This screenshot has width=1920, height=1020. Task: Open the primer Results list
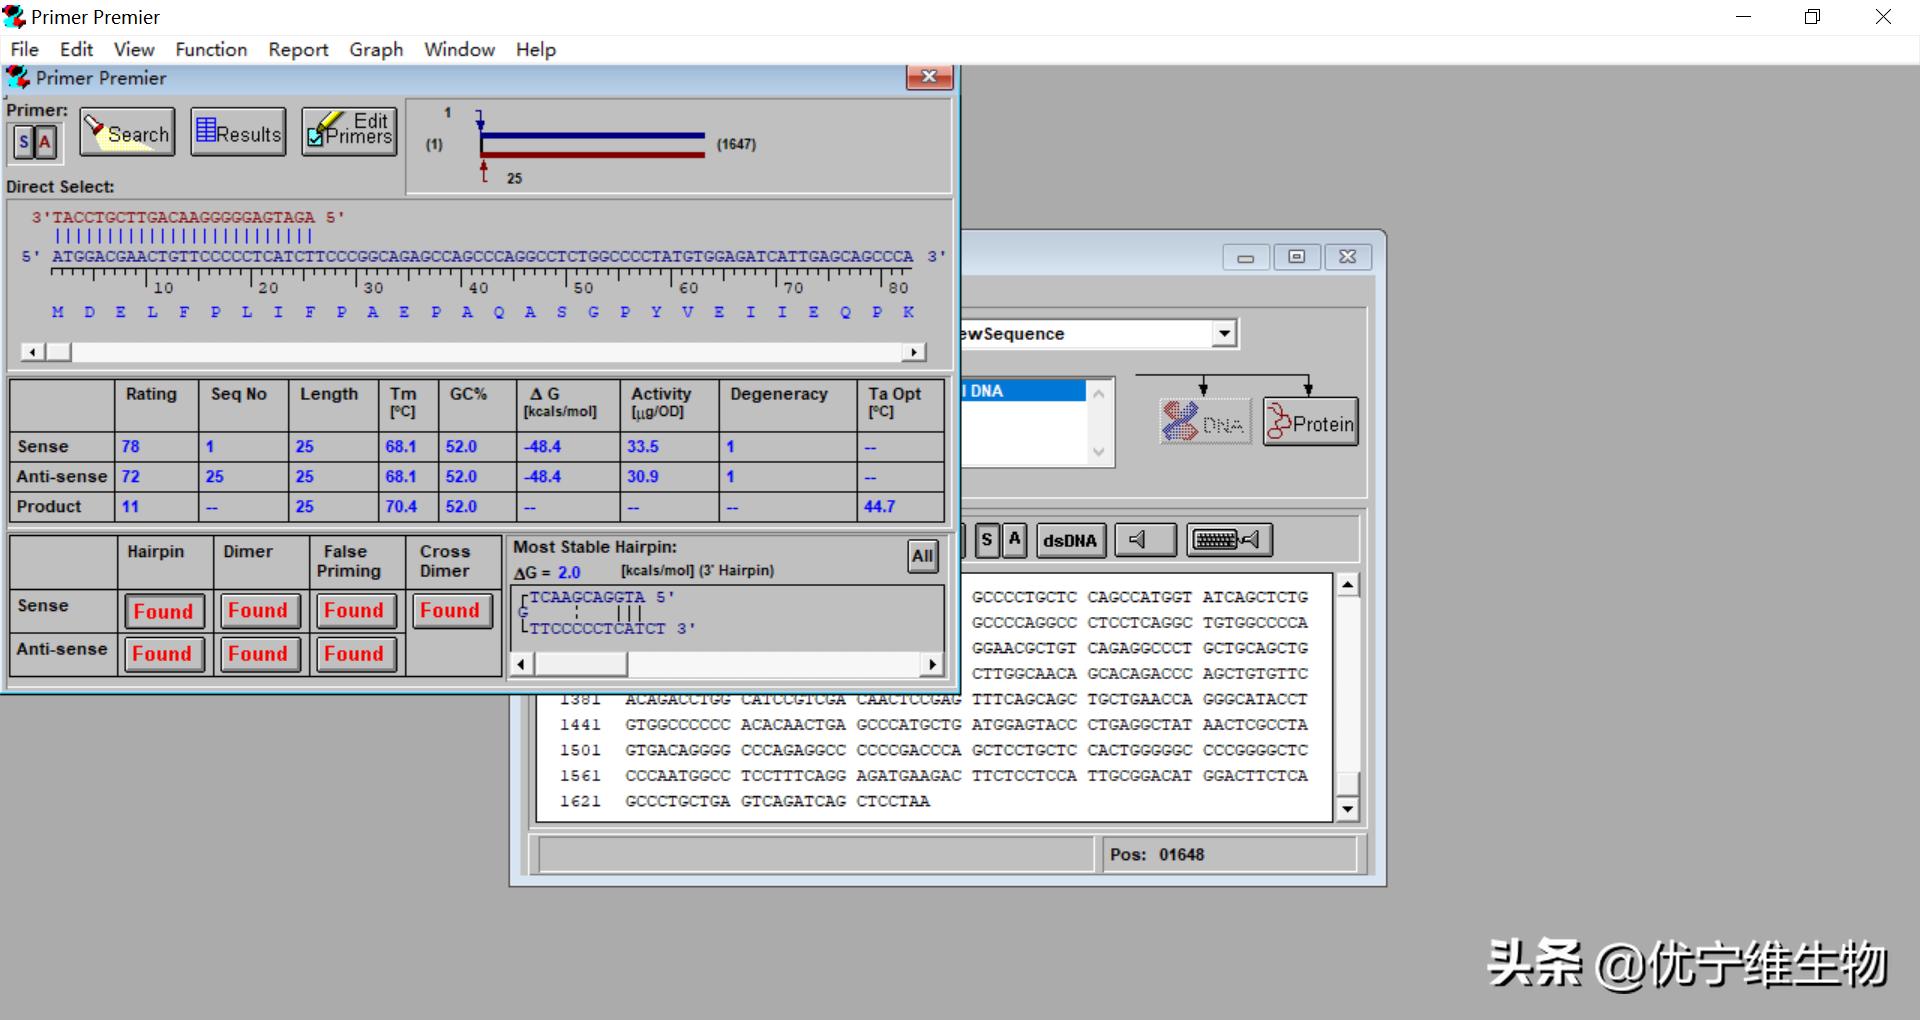point(238,132)
